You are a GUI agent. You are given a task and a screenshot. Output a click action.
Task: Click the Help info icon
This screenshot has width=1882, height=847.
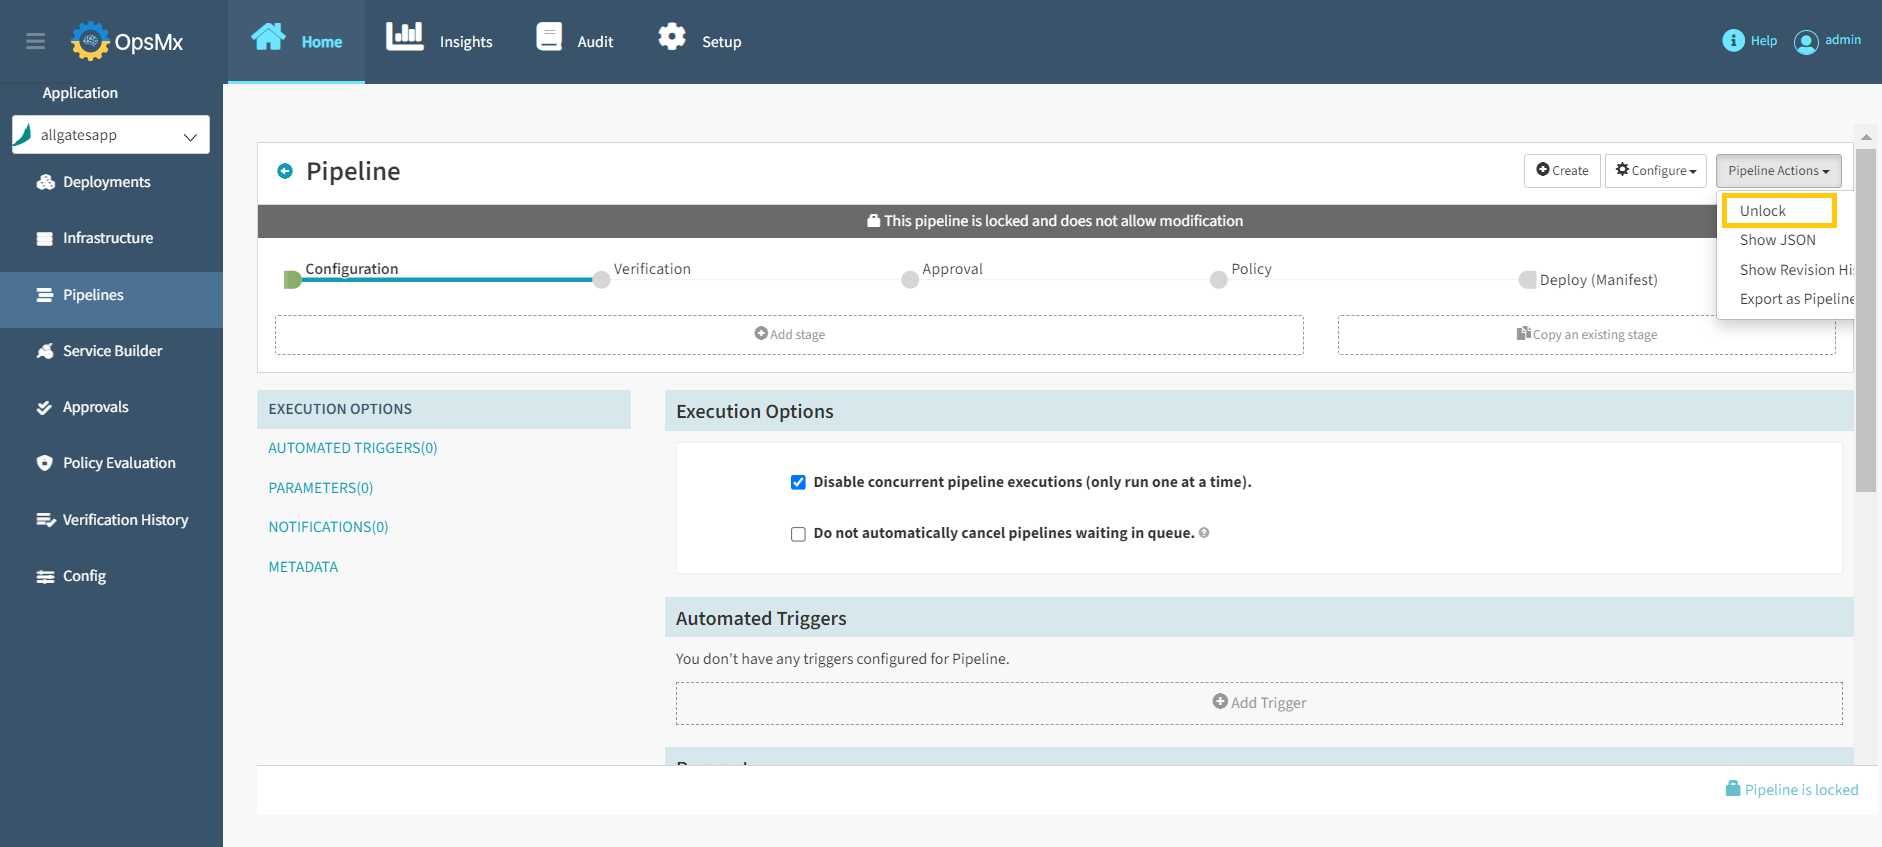[x=1733, y=40]
